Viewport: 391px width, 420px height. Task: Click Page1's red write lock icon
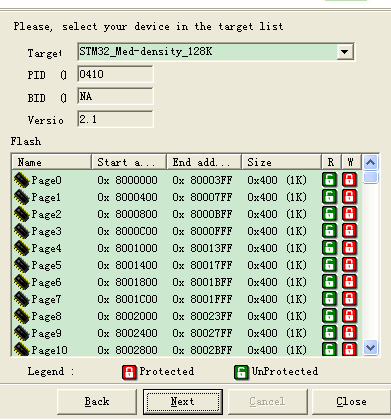point(349,197)
